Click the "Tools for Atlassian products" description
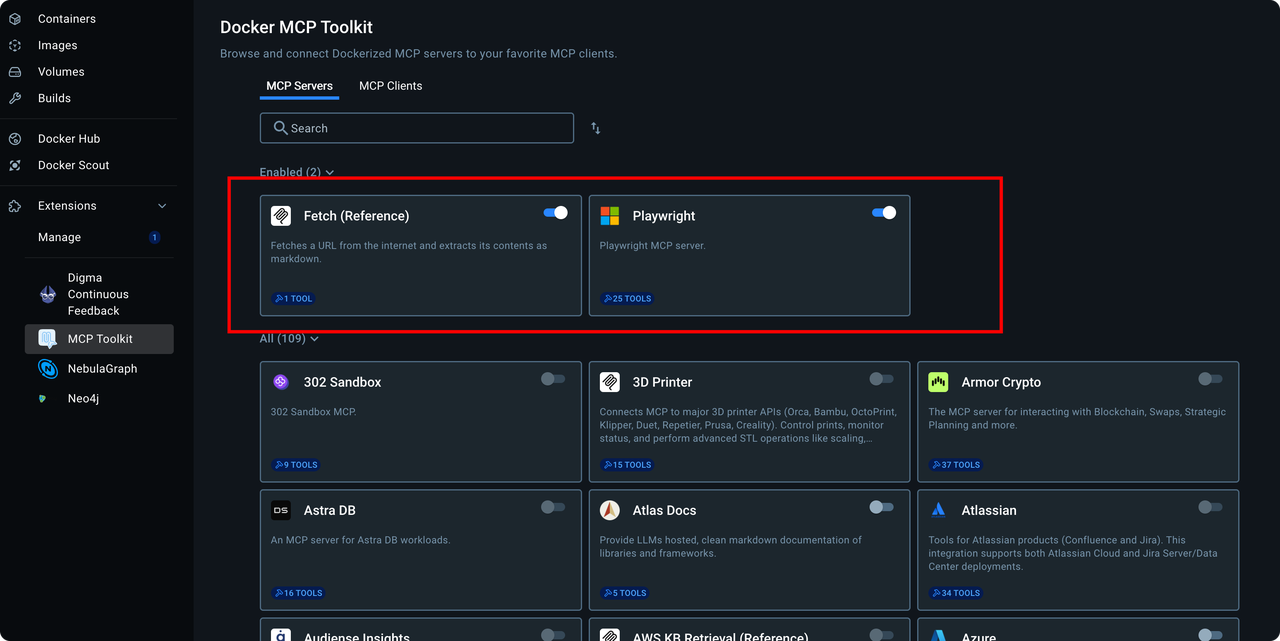This screenshot has width=1280, height=641. (1073, 553)
